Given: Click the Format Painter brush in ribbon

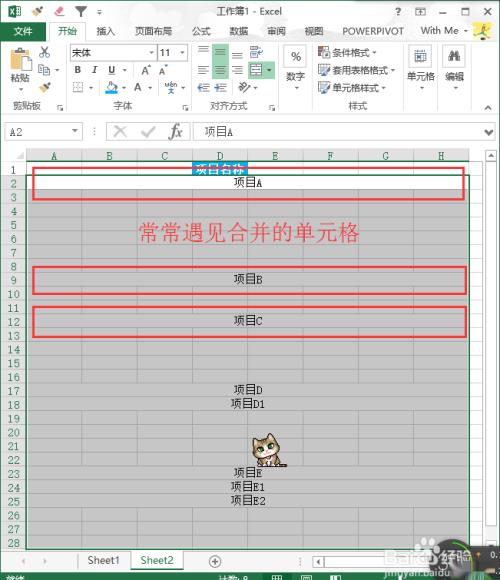Looking at the screenshot, I should click(45, 87).
